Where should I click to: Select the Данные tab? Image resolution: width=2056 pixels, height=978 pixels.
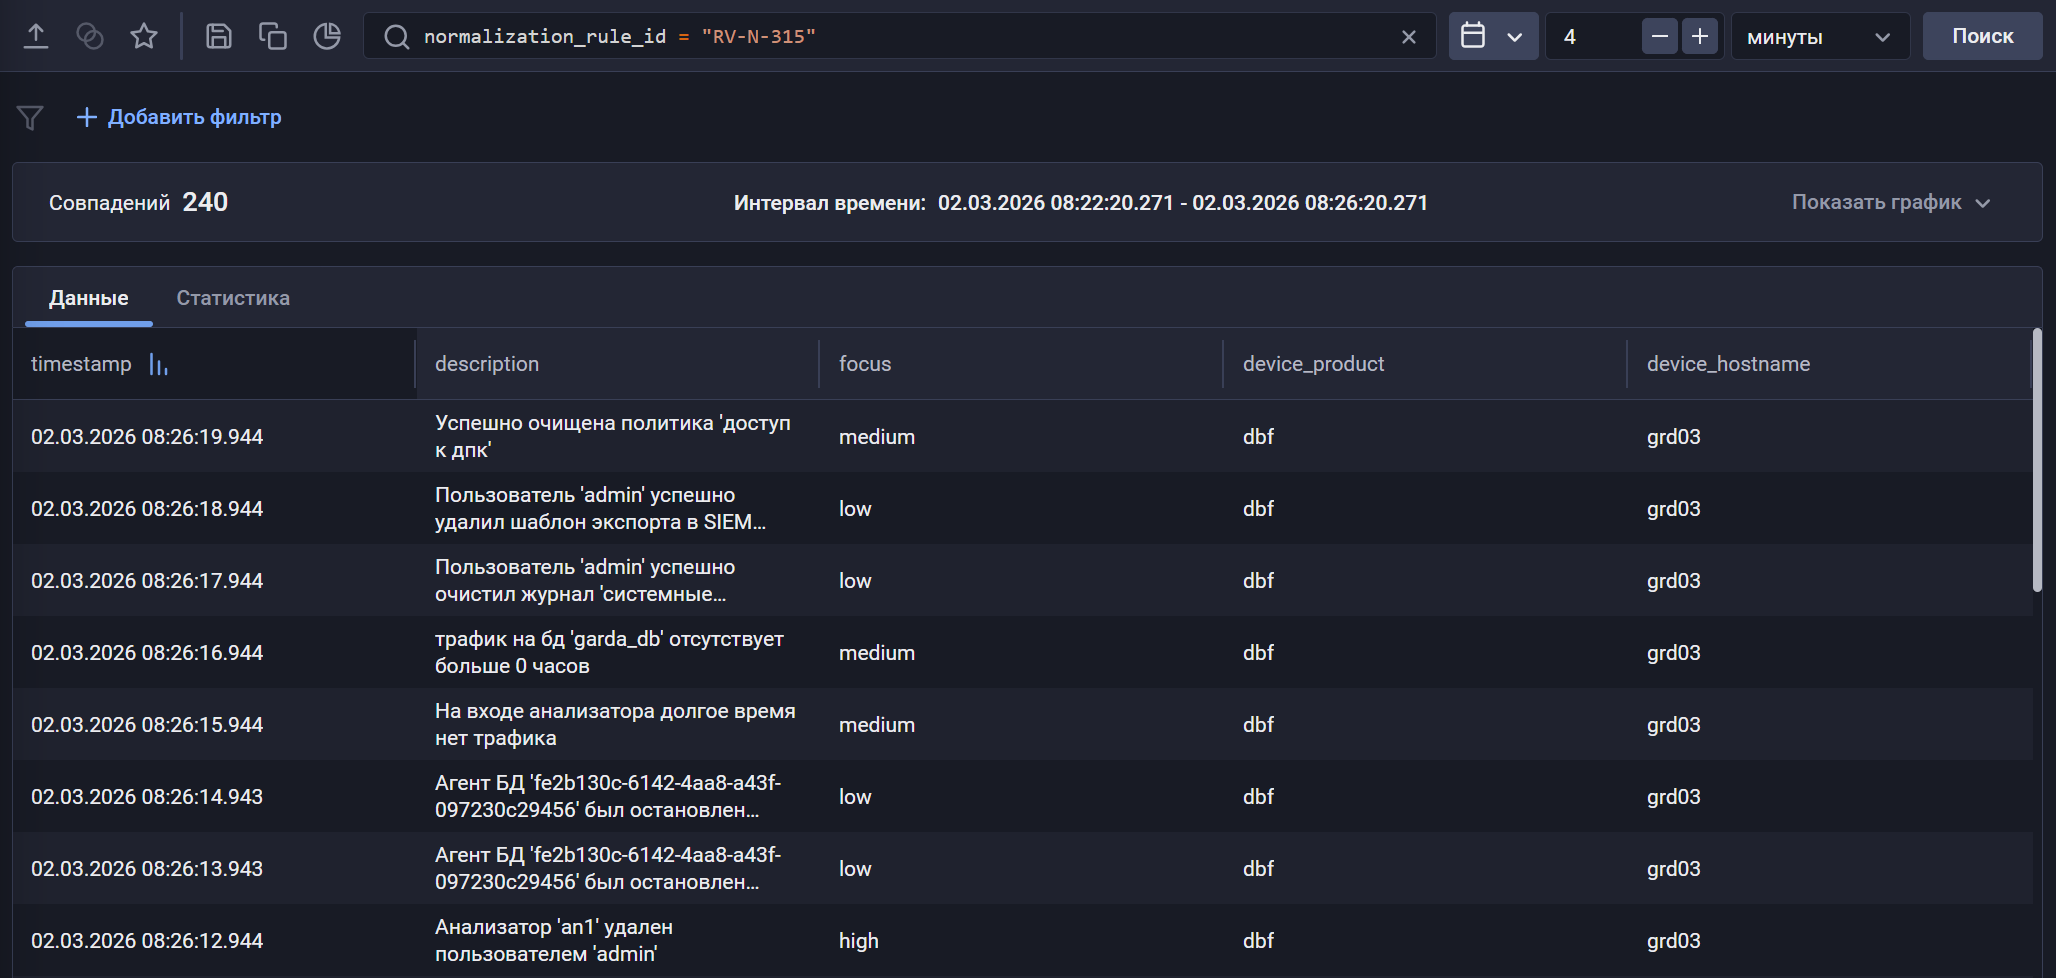pos(89,298)
